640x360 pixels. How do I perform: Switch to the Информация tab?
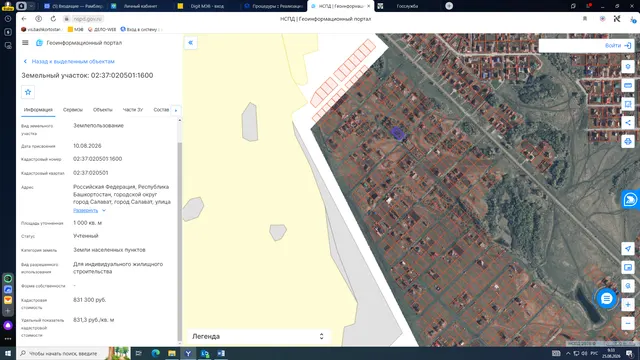(x=38, y=110)
